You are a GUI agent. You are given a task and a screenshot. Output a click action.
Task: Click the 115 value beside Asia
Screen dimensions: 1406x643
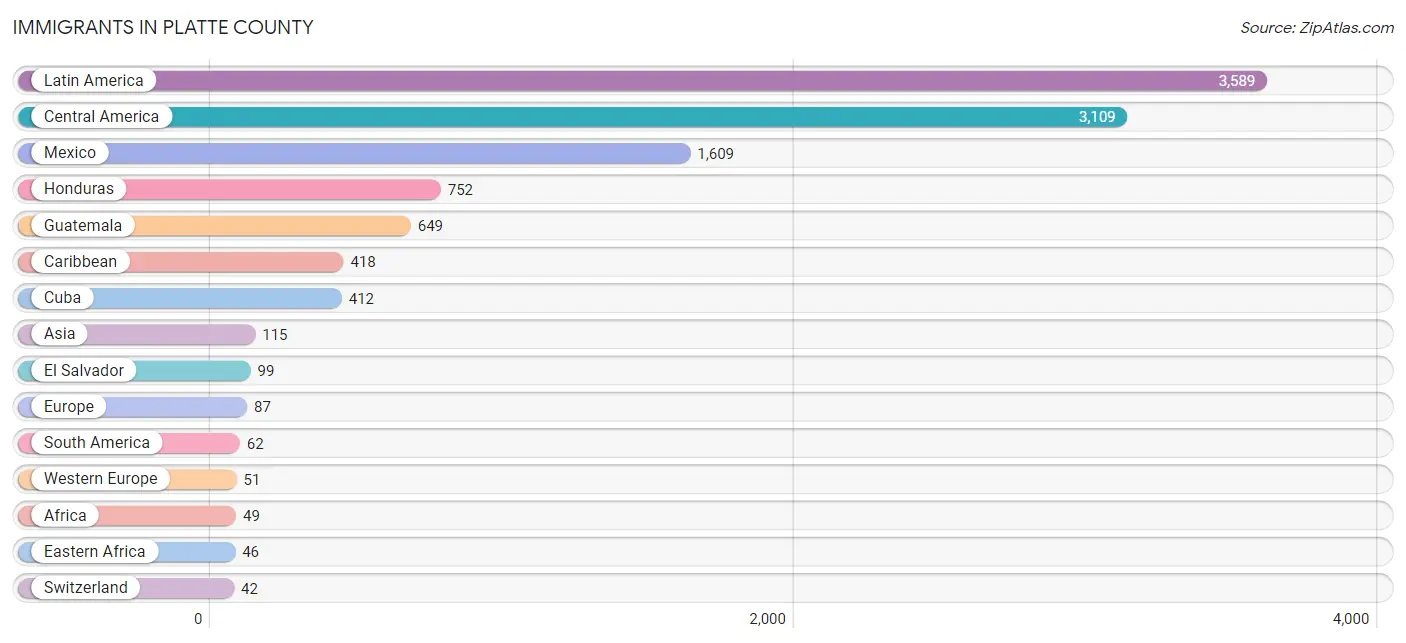pyautogui.click(x=275, y=335)
